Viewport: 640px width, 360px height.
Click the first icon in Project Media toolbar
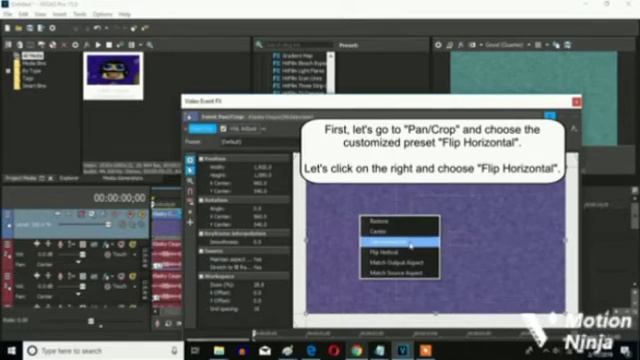(x=8, y=45)
